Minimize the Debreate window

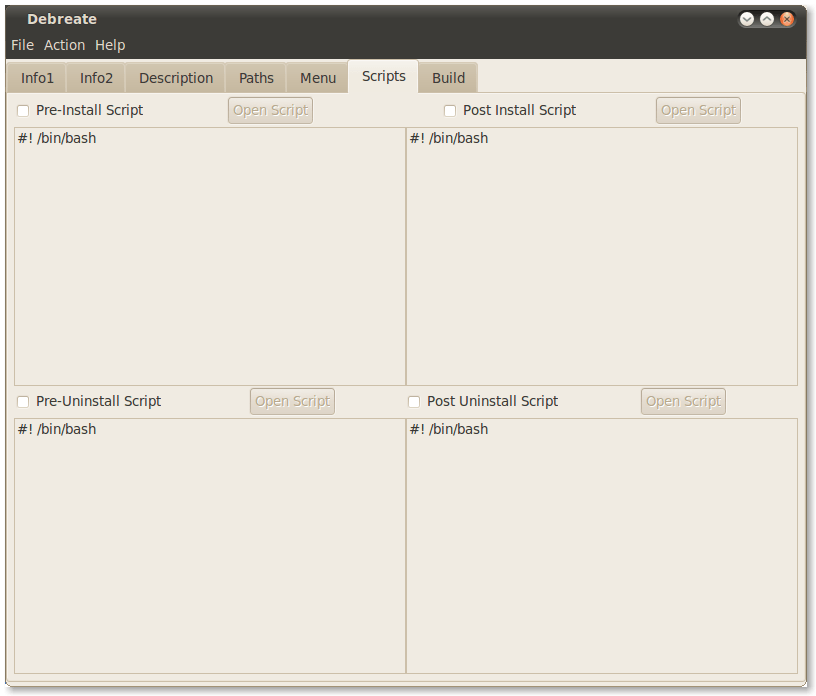pyautogui.click(x=747, y=19)
